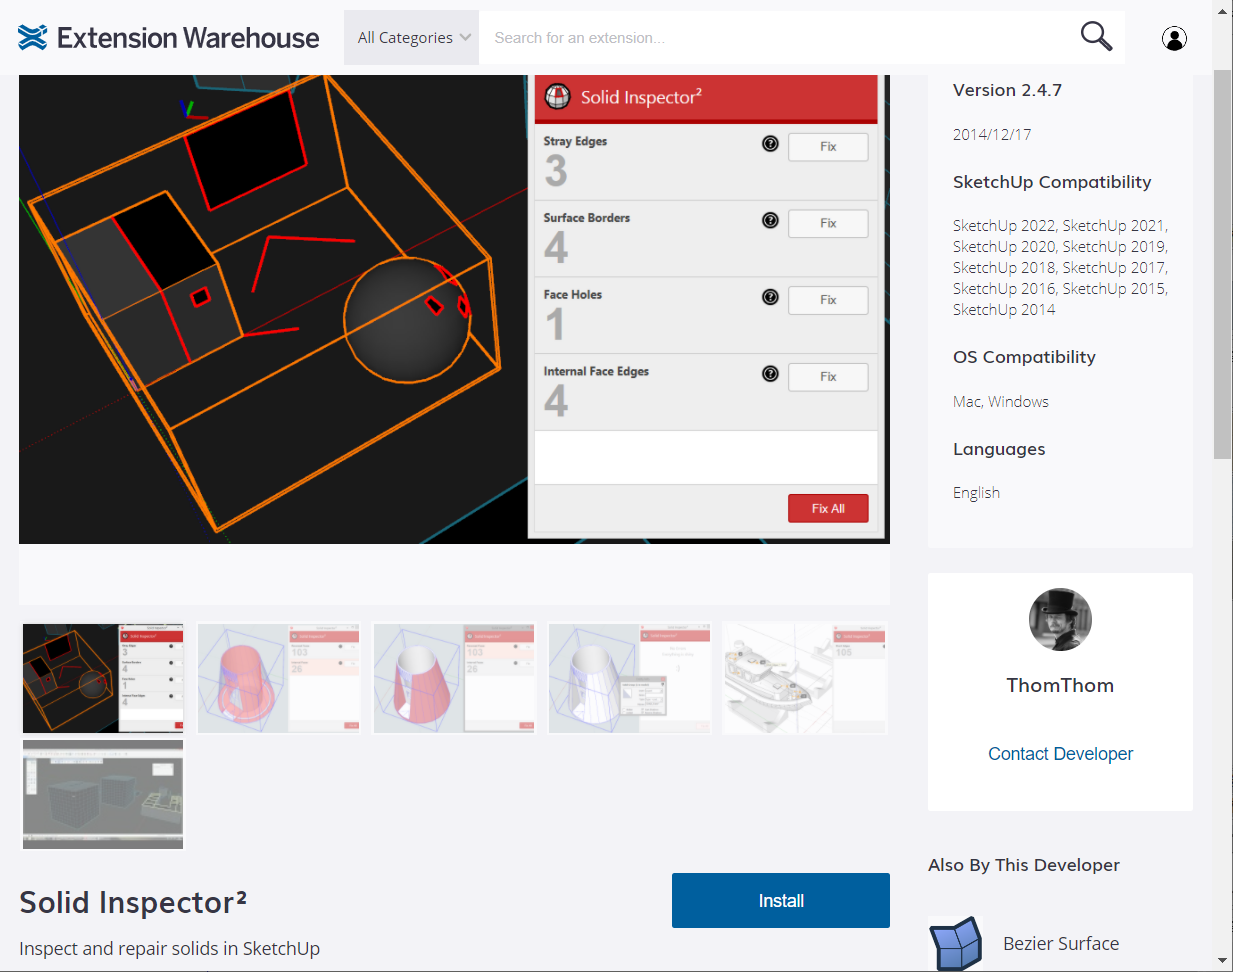
Task: Expand the All Categories dropdown
Action: 412,38
